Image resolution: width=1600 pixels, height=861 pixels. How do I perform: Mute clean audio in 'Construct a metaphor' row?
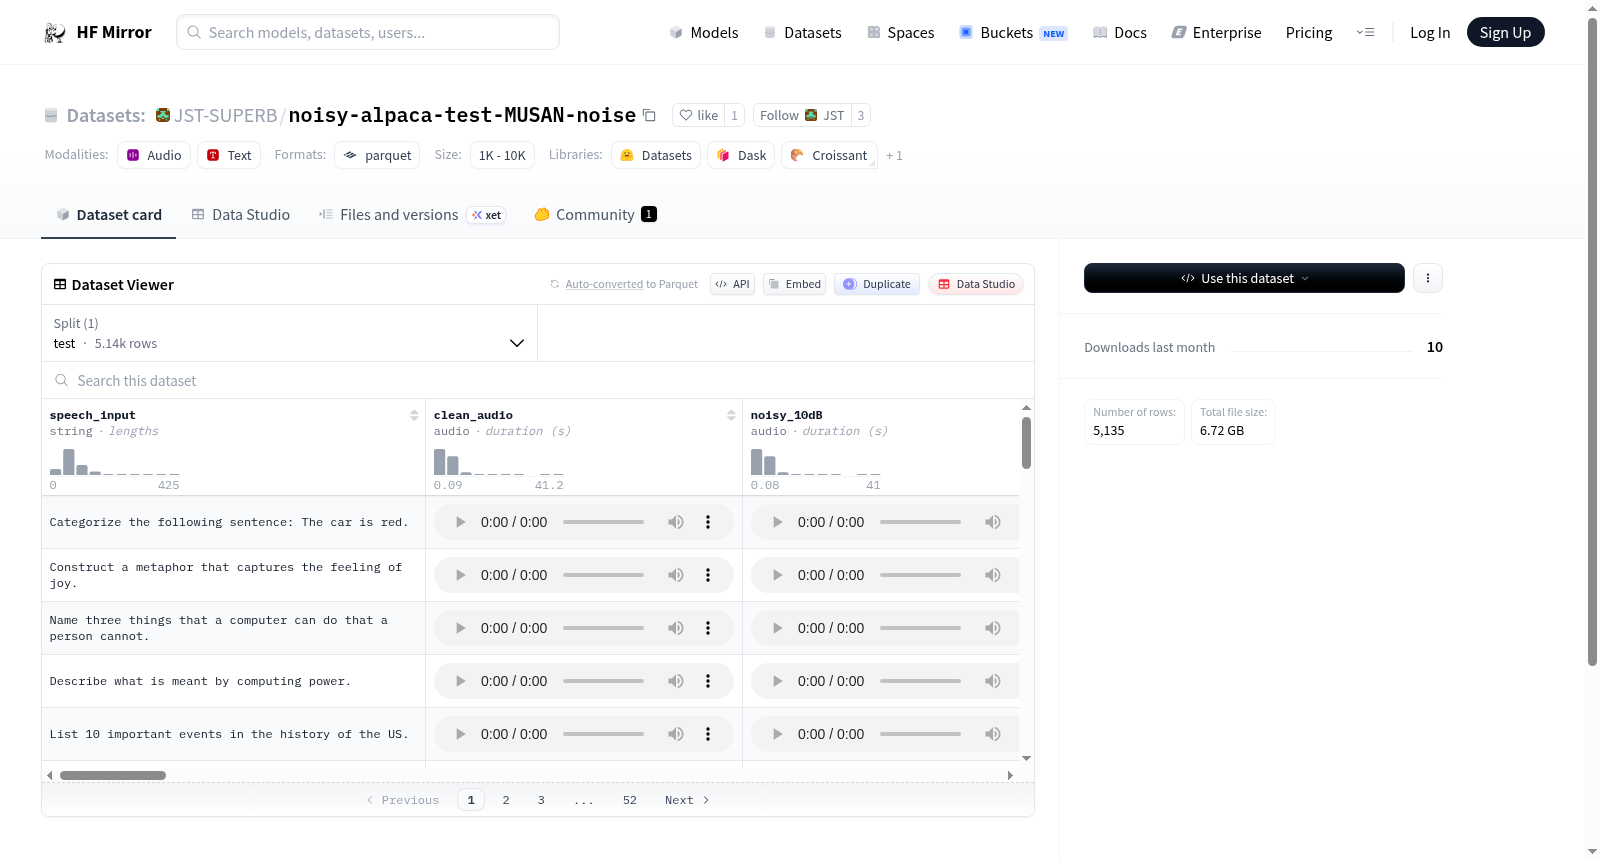click(x=676, y=575)
